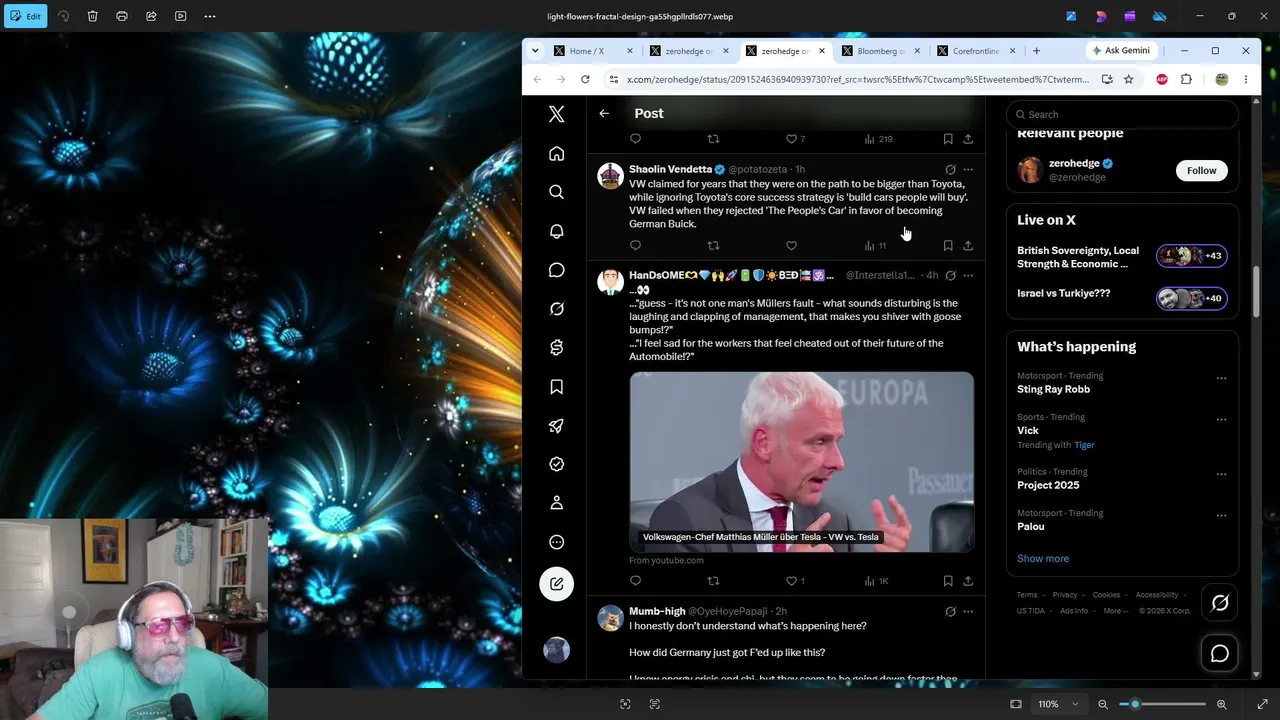Open the verified badge icon in X sidebar
Viewport: 1280px width, 720px height.
(x=557, y=464)
